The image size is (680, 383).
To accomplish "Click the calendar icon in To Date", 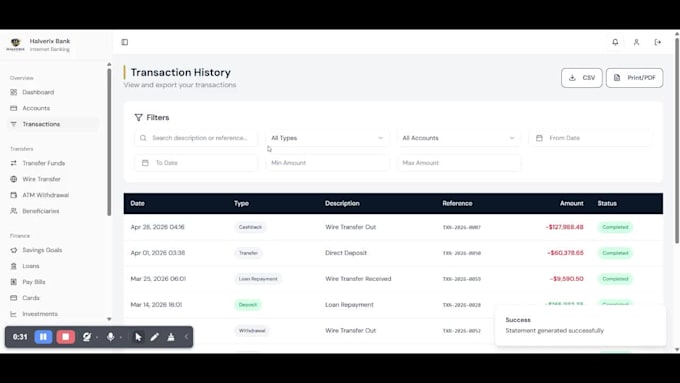I will click(145, 163).
